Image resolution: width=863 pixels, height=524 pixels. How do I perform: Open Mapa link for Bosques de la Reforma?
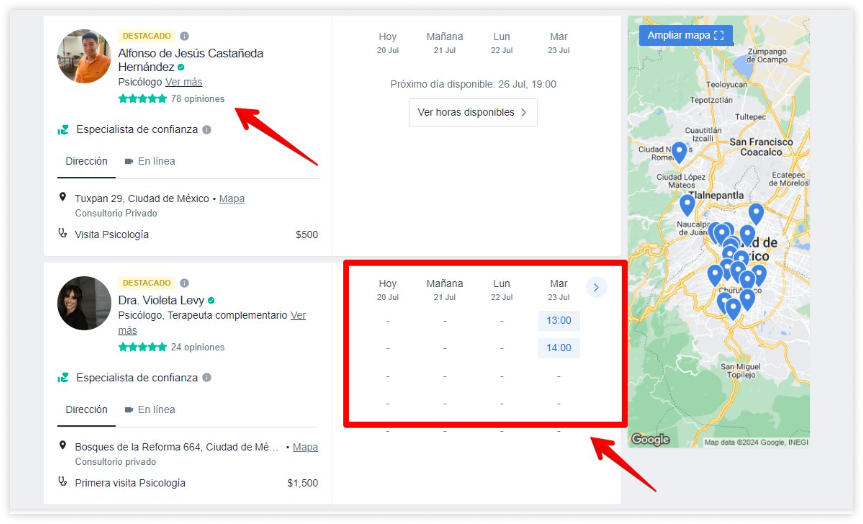point(305,447)
